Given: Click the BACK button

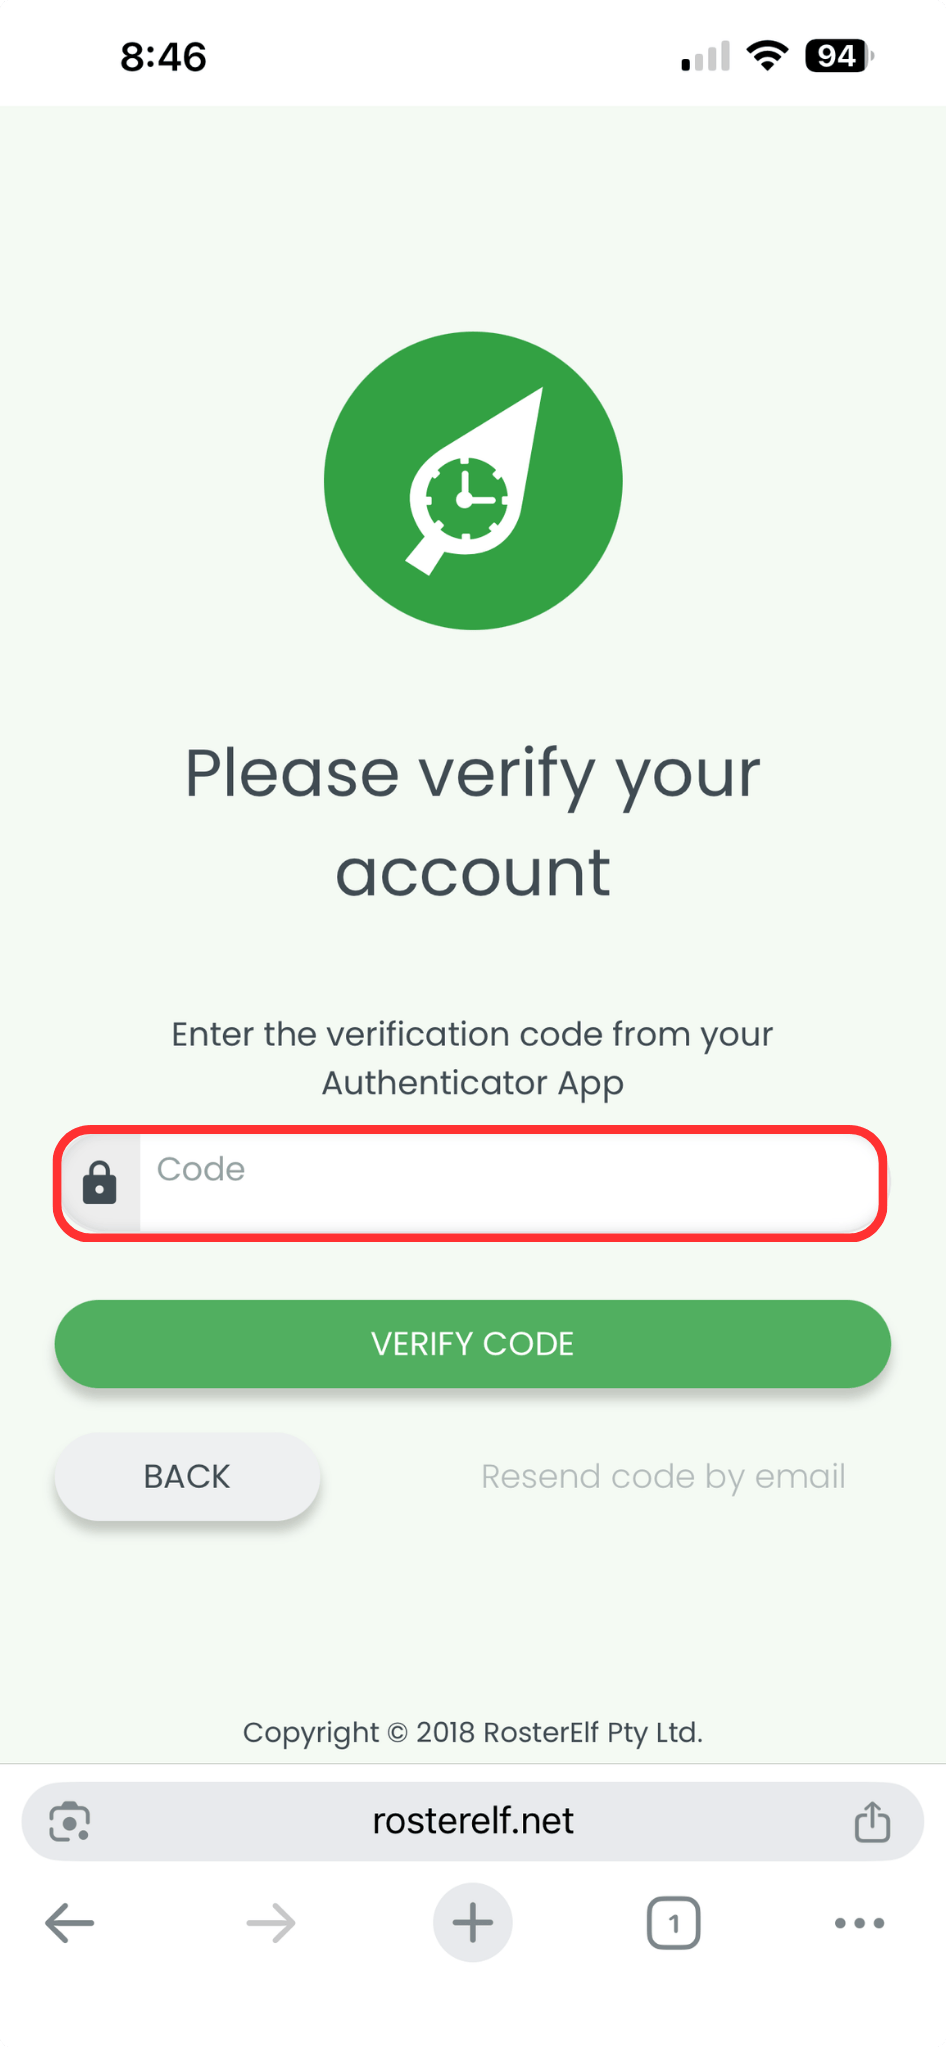Looking at the screenshot, I should (x=187, y=1476).
